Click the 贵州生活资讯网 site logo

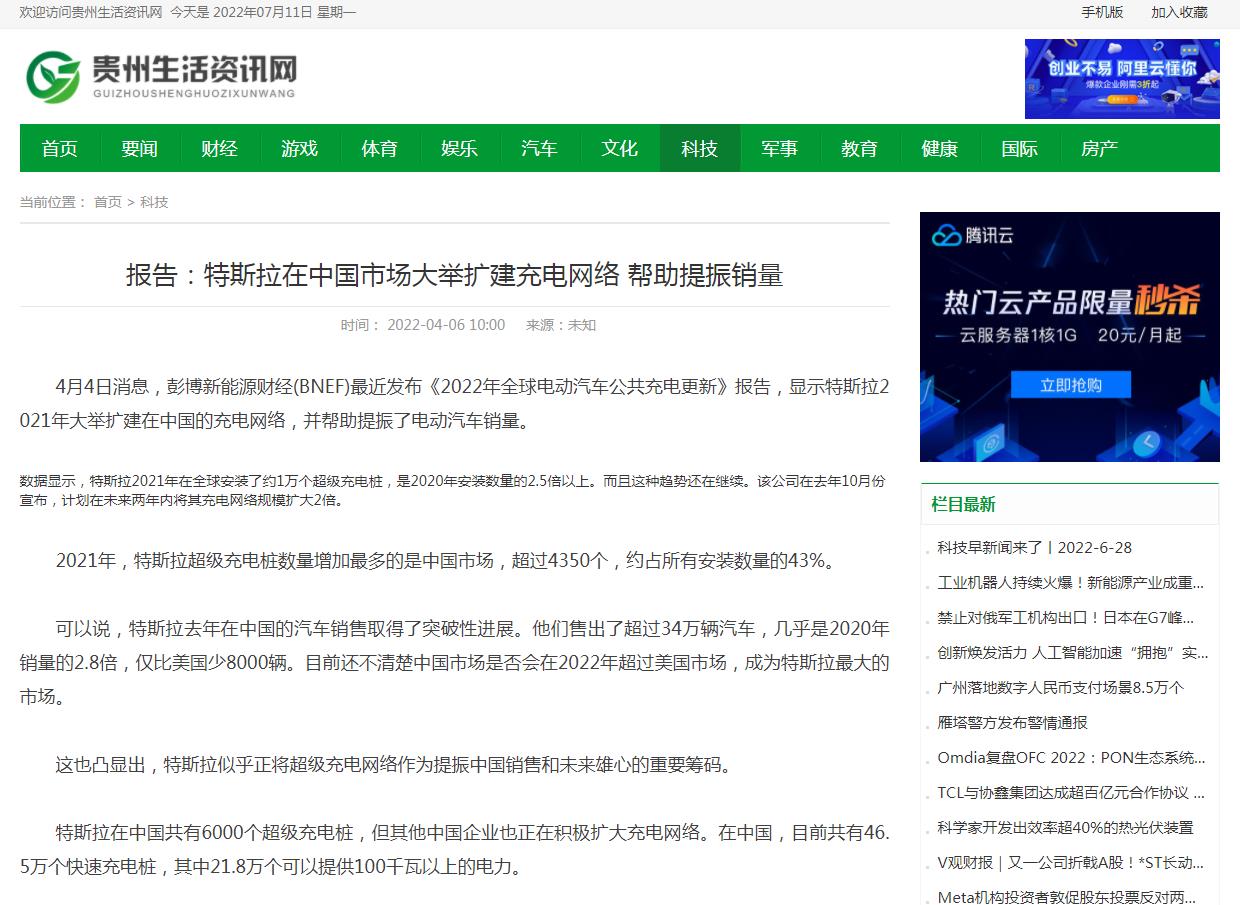pyautogui.click(x=160, y=77)
